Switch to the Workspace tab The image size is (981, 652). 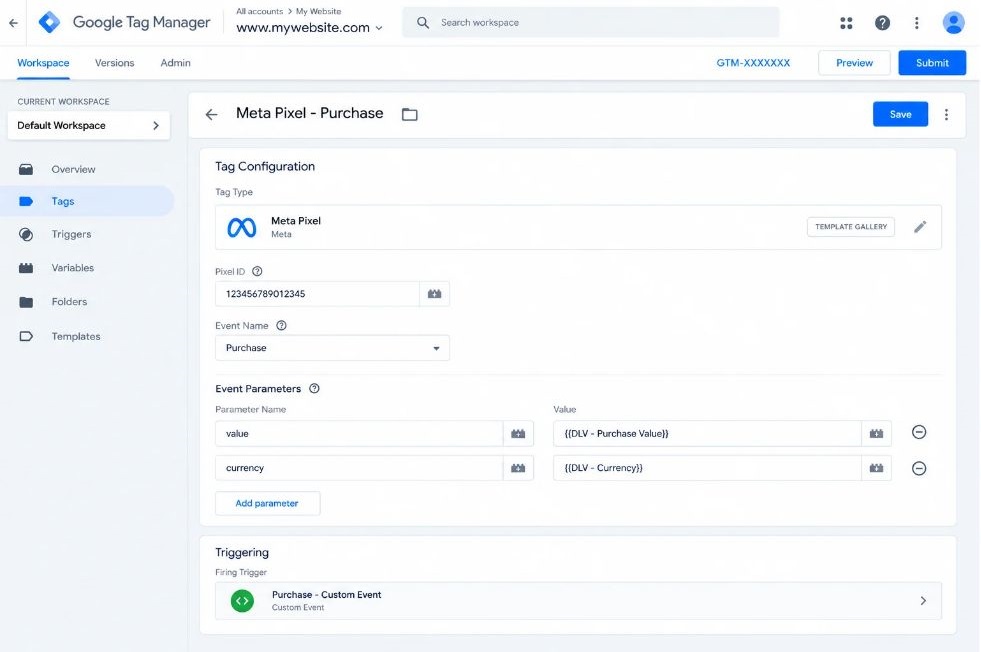[43, 63]
